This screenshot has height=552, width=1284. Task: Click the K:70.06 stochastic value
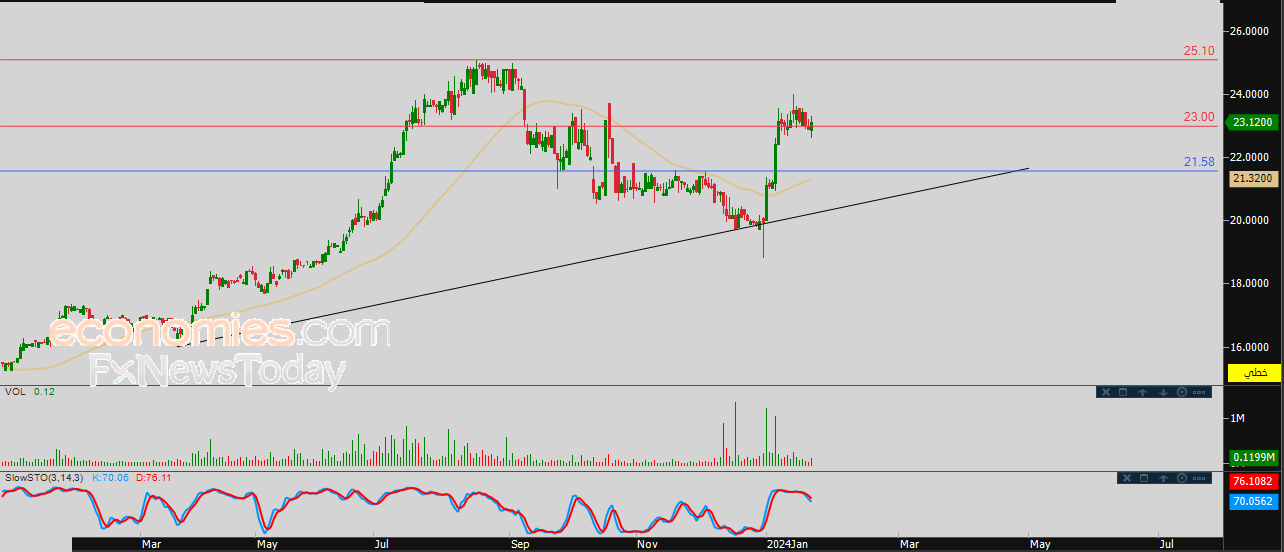(x=111, y=478)
